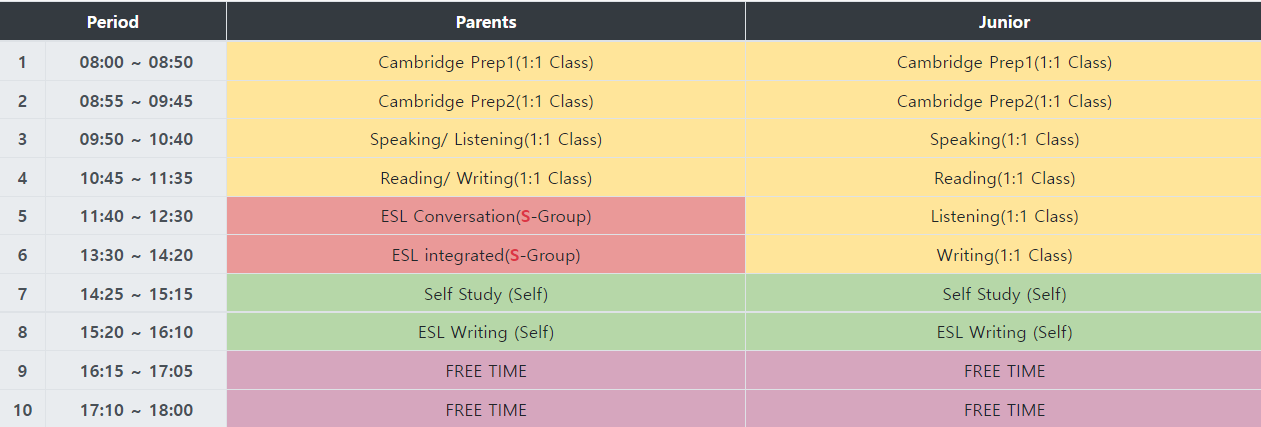Select the Junior column header
Image resolution: width=1261 pixels, height=427 pixels.
1003,21
